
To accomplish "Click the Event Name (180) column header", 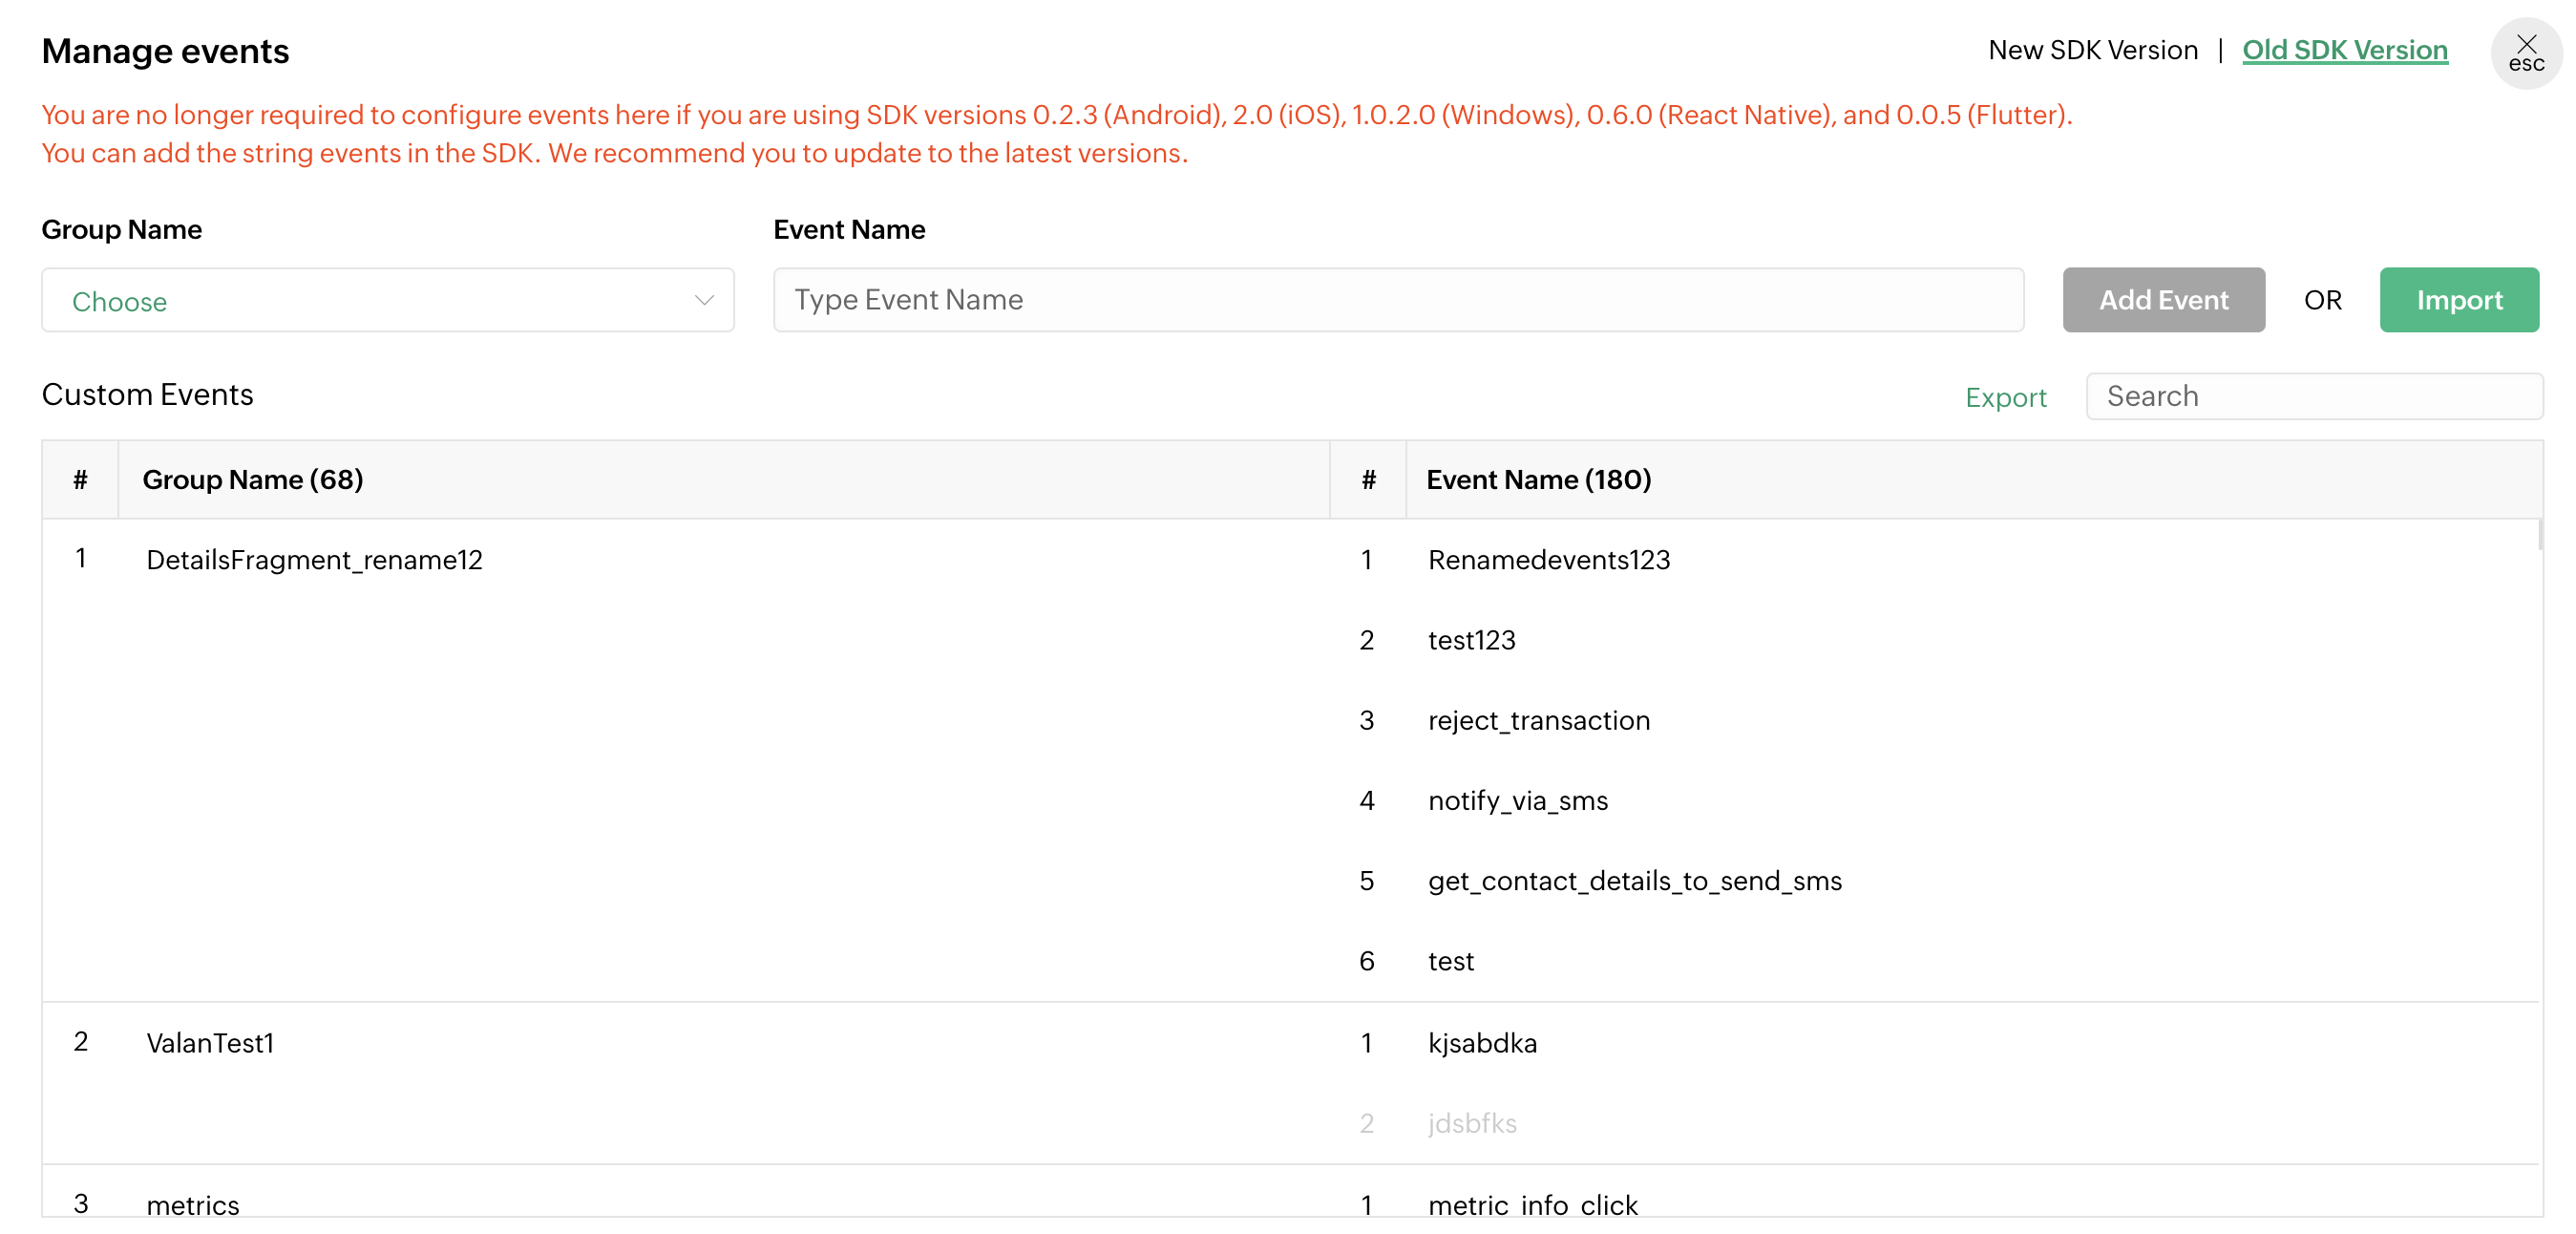I will coord(1538,480).
